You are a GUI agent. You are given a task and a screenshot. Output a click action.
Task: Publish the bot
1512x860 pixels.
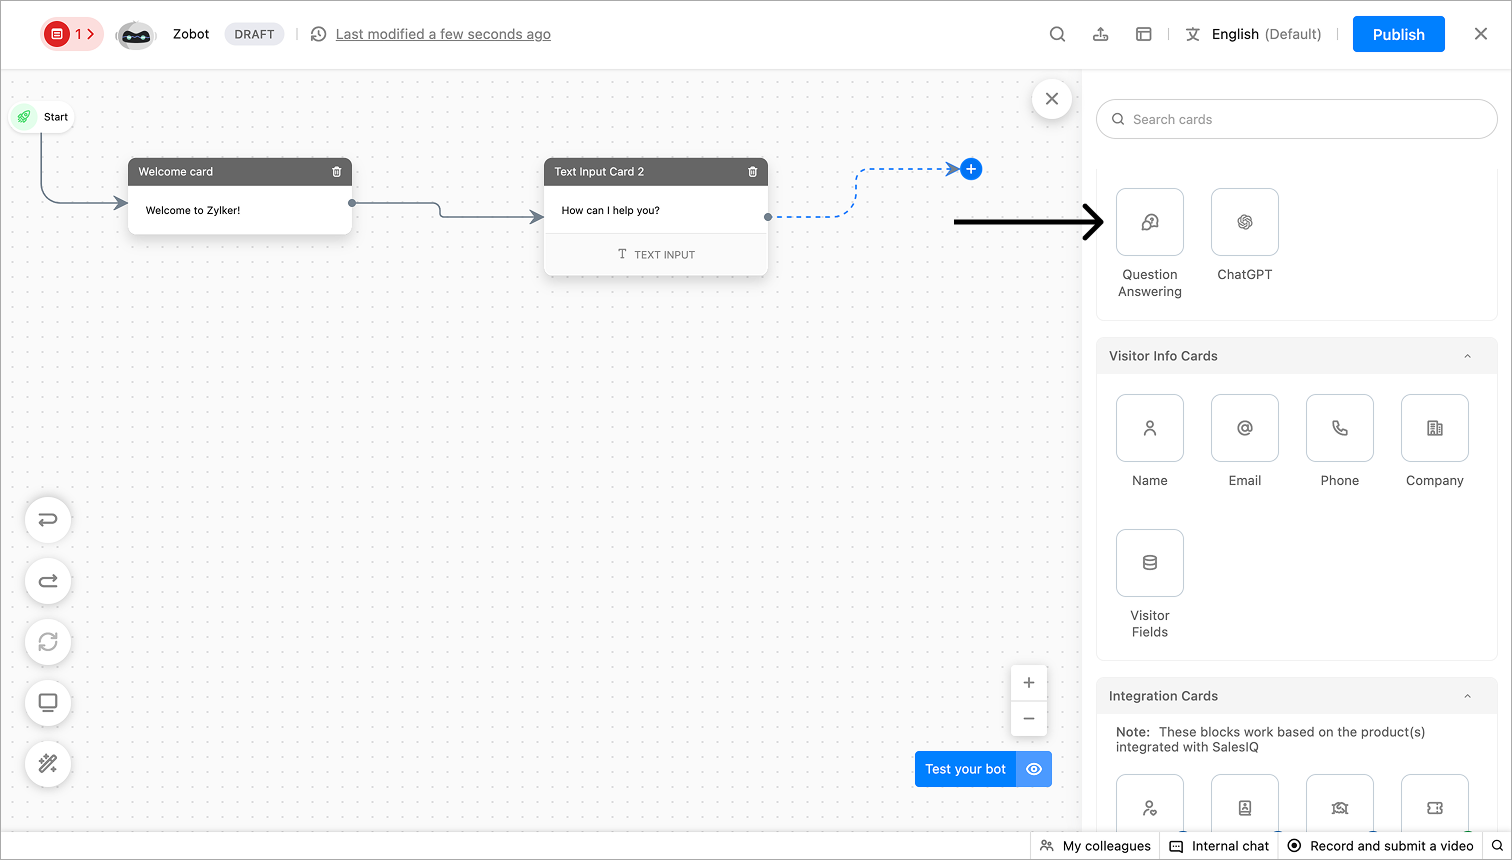1399,34
